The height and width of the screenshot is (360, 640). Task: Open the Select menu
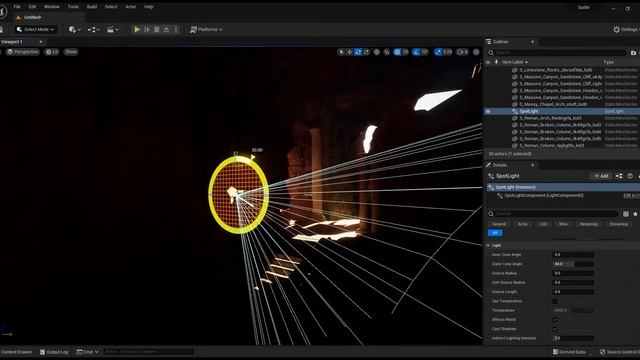click(x=111, y=7)
